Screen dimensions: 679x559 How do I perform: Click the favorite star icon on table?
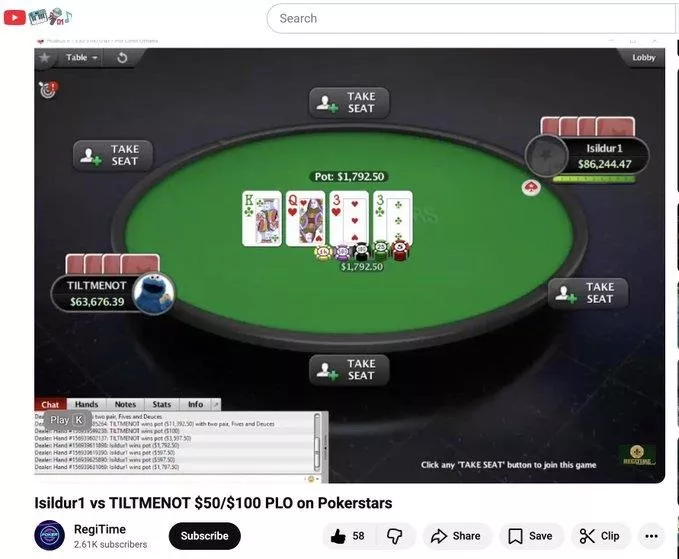[x=45, y=57]
